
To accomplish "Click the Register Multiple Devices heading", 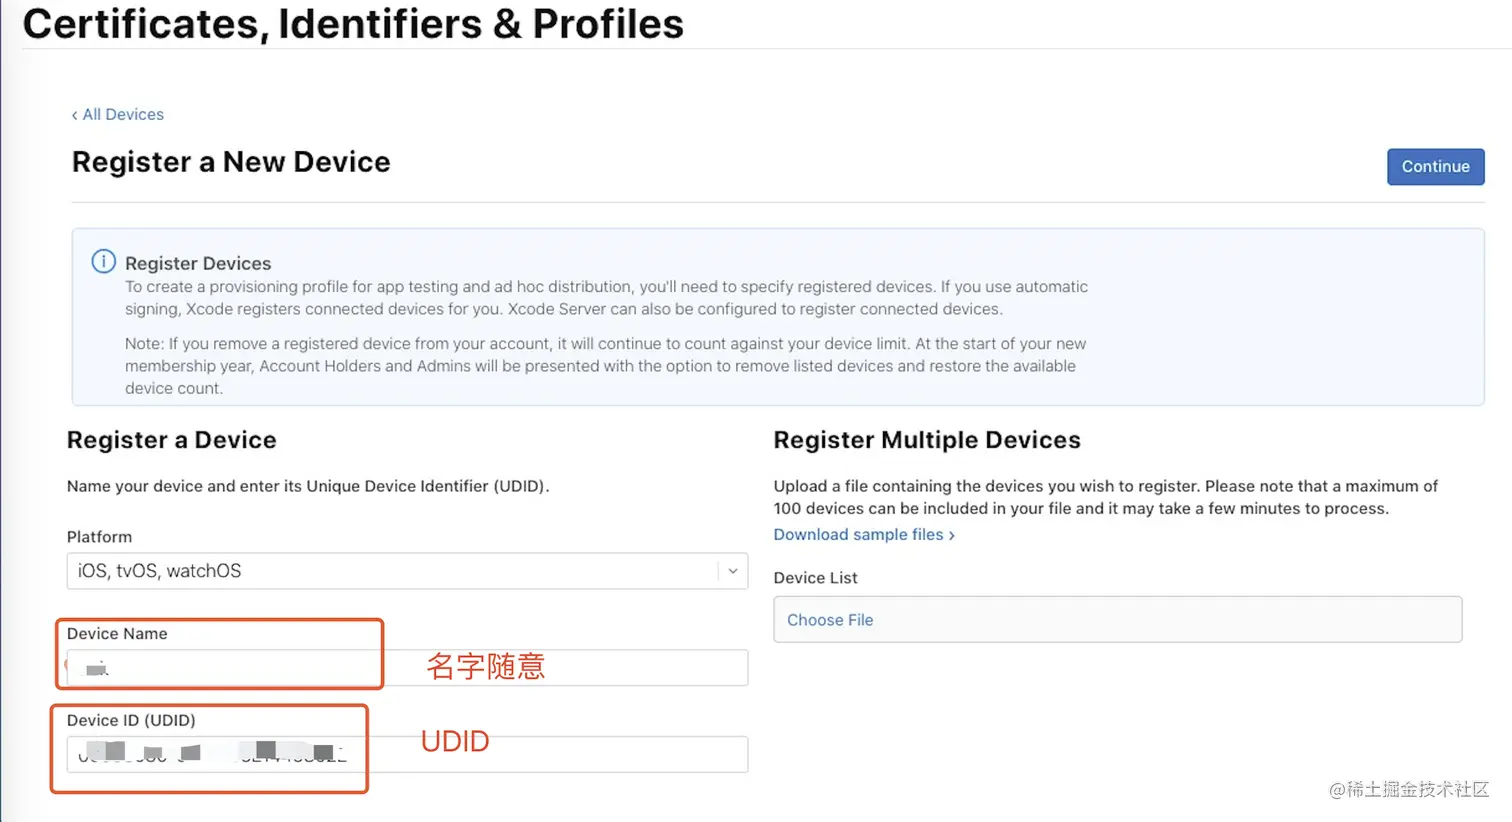I will click(x=926, y=440).
